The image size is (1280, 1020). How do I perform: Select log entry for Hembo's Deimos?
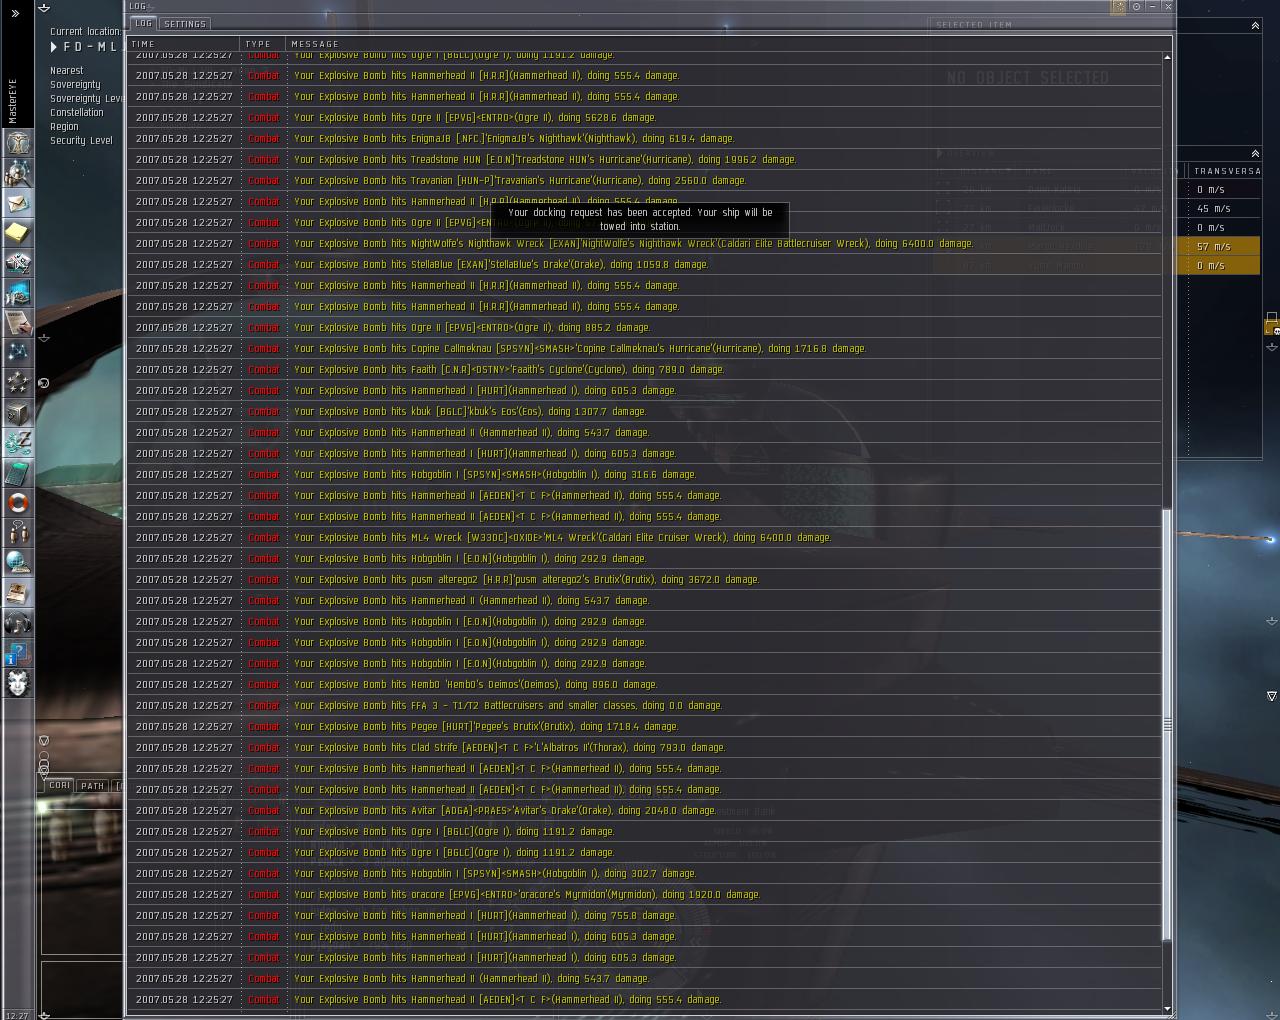click(646, 684)
